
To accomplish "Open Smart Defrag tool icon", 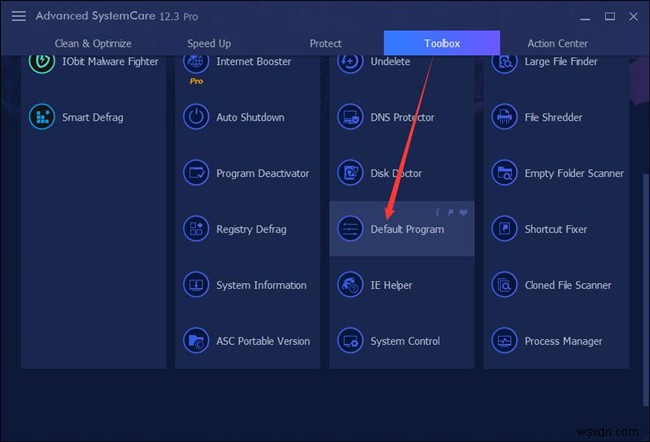I will point(42,117).
